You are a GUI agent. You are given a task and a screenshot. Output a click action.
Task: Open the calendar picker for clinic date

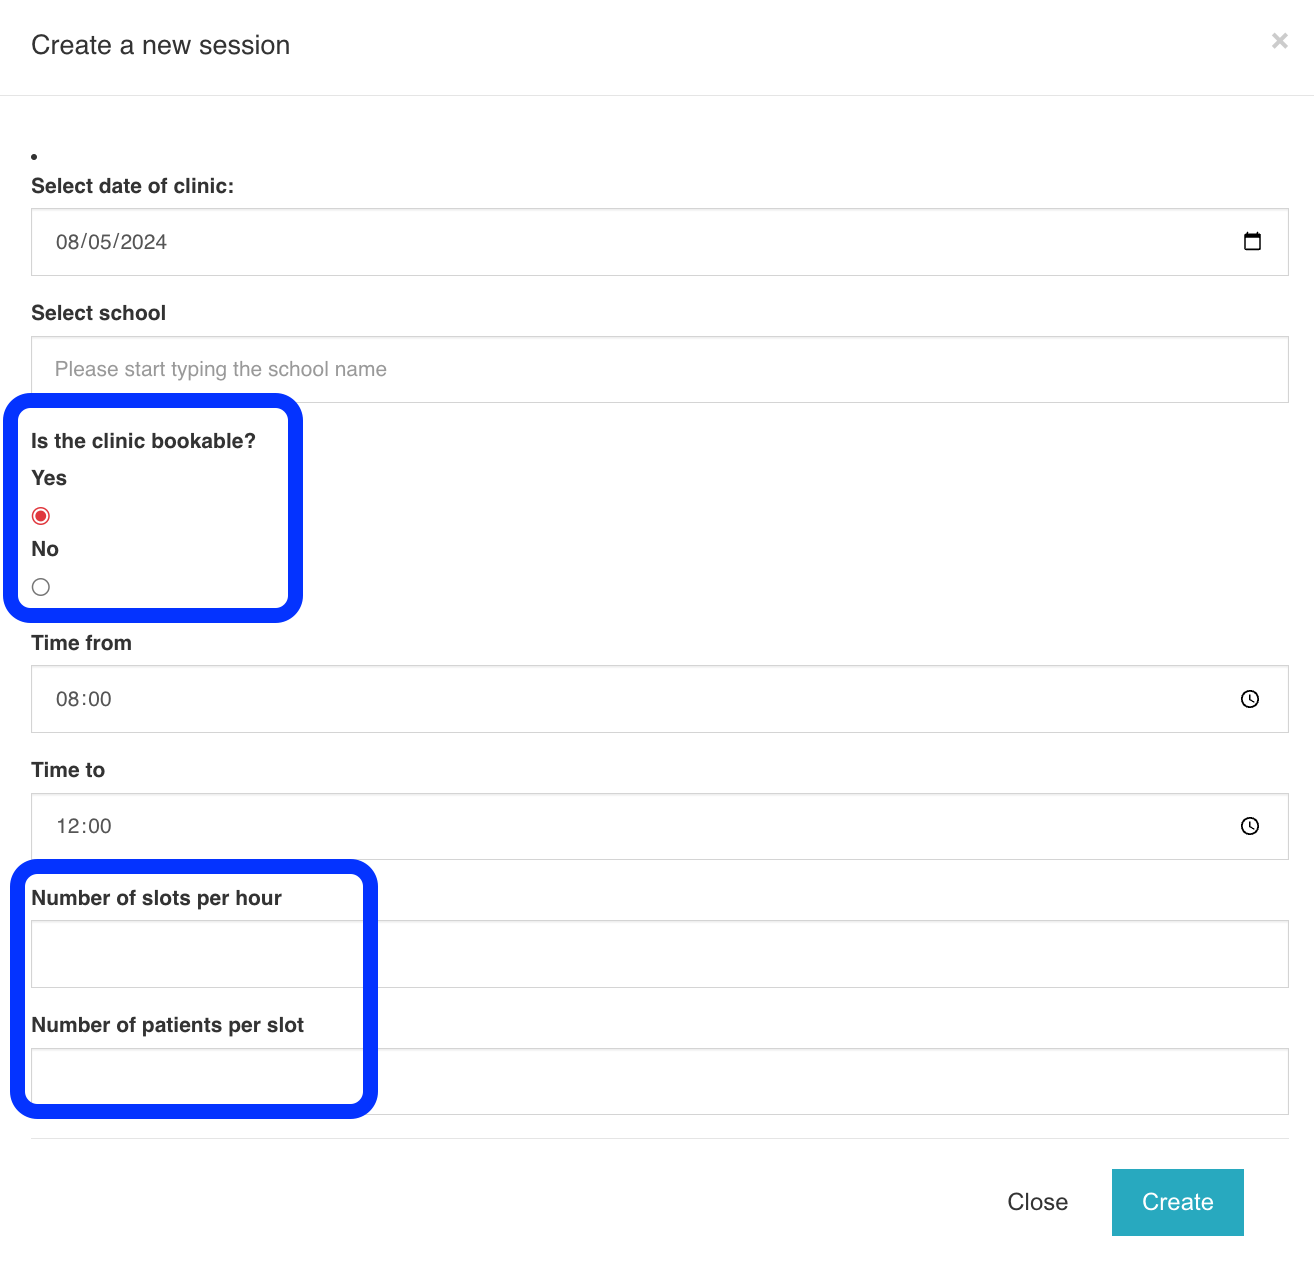coord(1252,242)
